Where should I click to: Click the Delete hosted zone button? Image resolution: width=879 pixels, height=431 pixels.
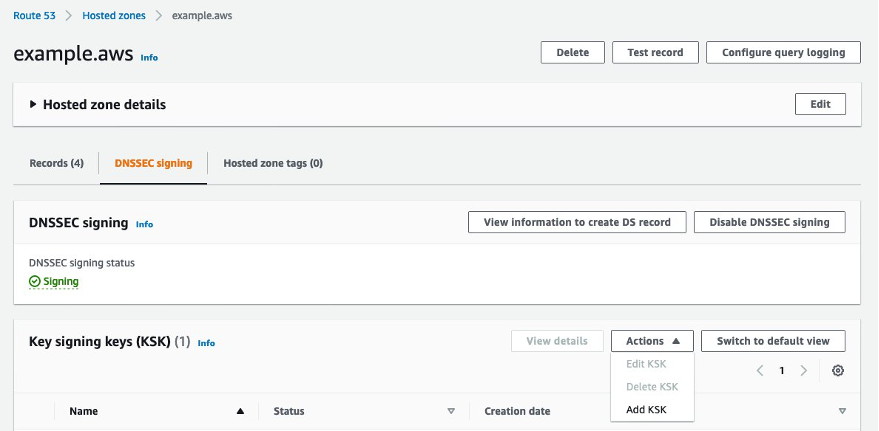[x=572, y=52]
